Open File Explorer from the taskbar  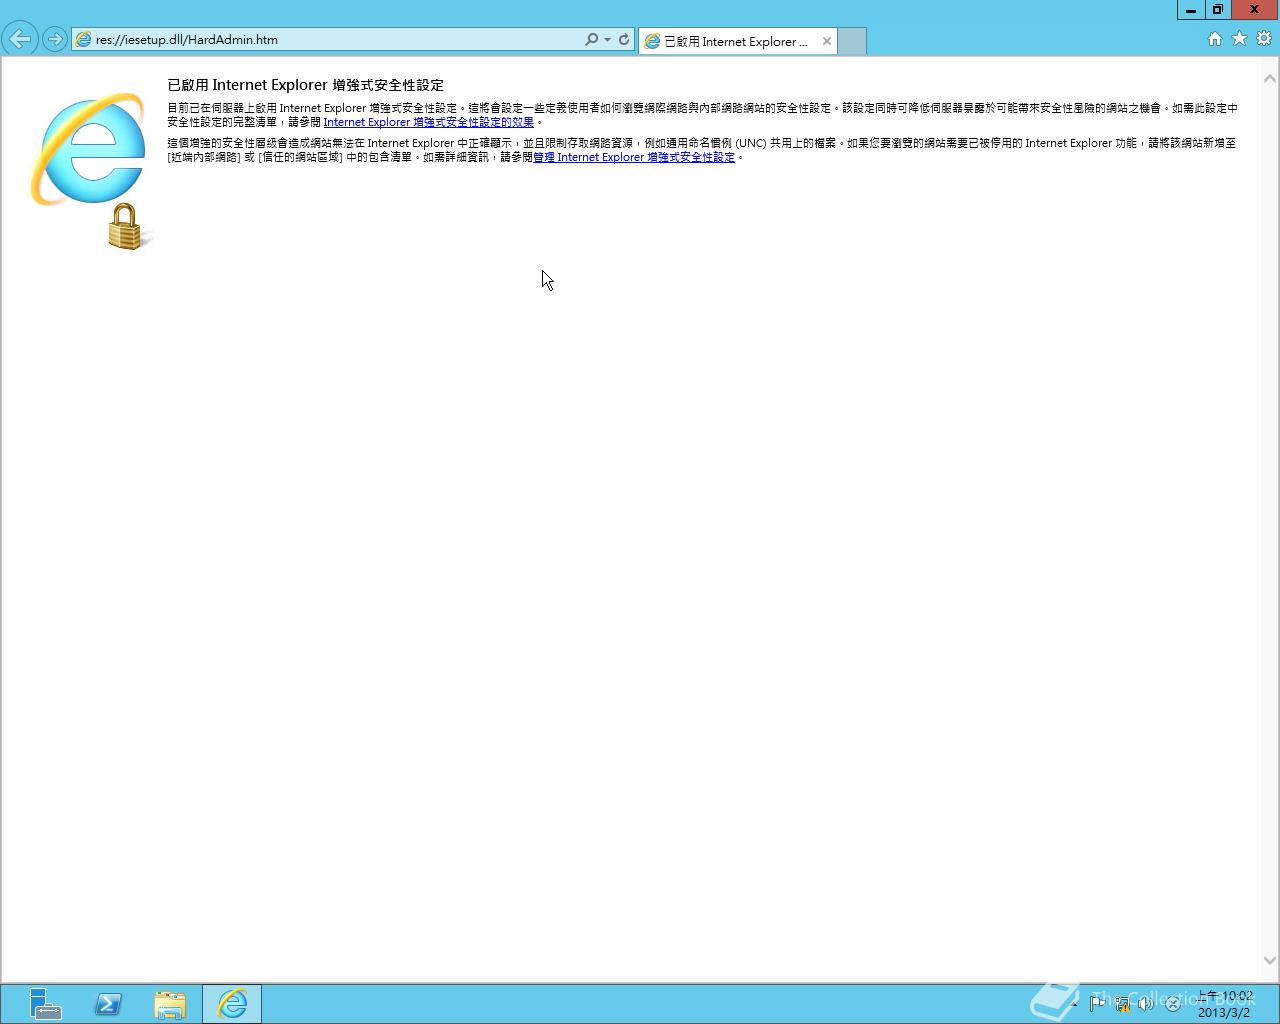tap(170, 1004)
